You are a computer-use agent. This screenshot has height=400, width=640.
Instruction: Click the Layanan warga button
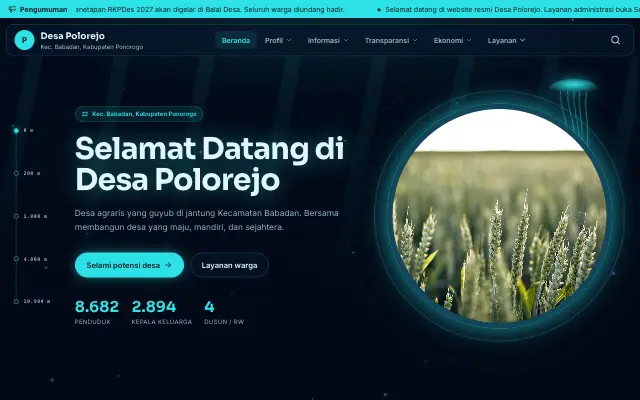[229, 265]
